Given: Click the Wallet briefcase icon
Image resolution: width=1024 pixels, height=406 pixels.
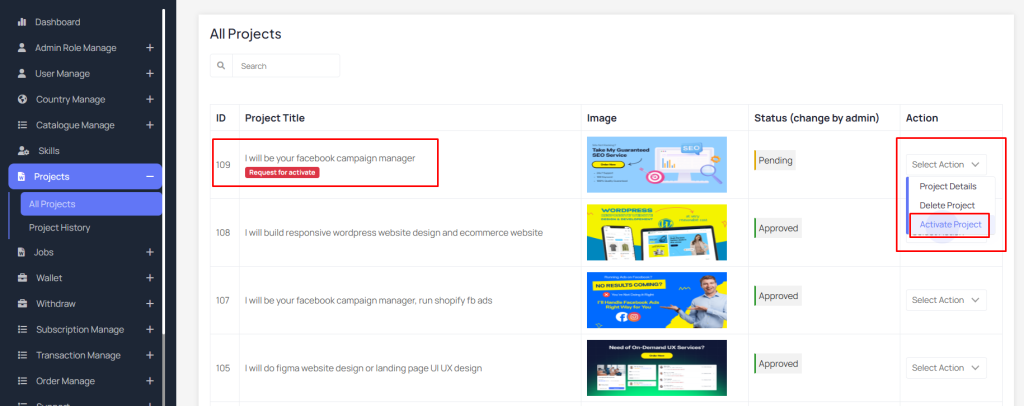Looking at the screenshot, I should [x=22, y=278].
